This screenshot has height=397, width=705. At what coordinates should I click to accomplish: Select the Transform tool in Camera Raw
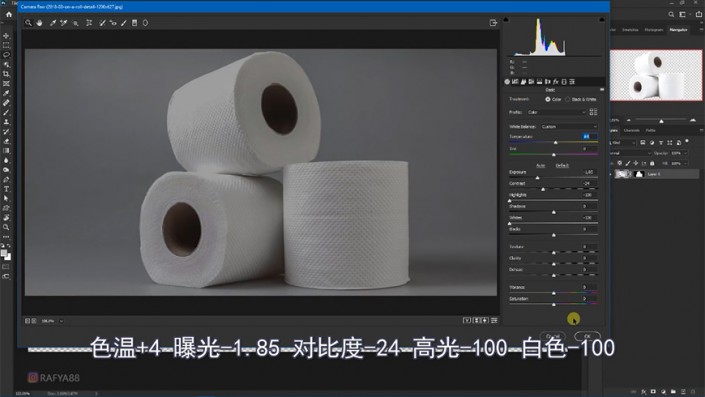89,23
